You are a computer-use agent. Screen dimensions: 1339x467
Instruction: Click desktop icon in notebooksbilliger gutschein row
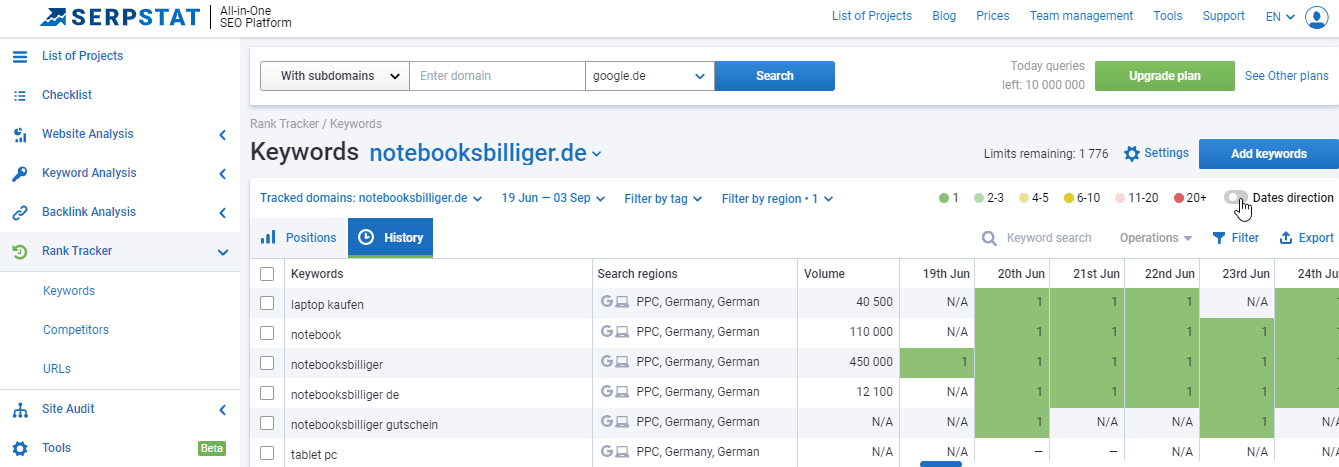(x=622, y=423)
